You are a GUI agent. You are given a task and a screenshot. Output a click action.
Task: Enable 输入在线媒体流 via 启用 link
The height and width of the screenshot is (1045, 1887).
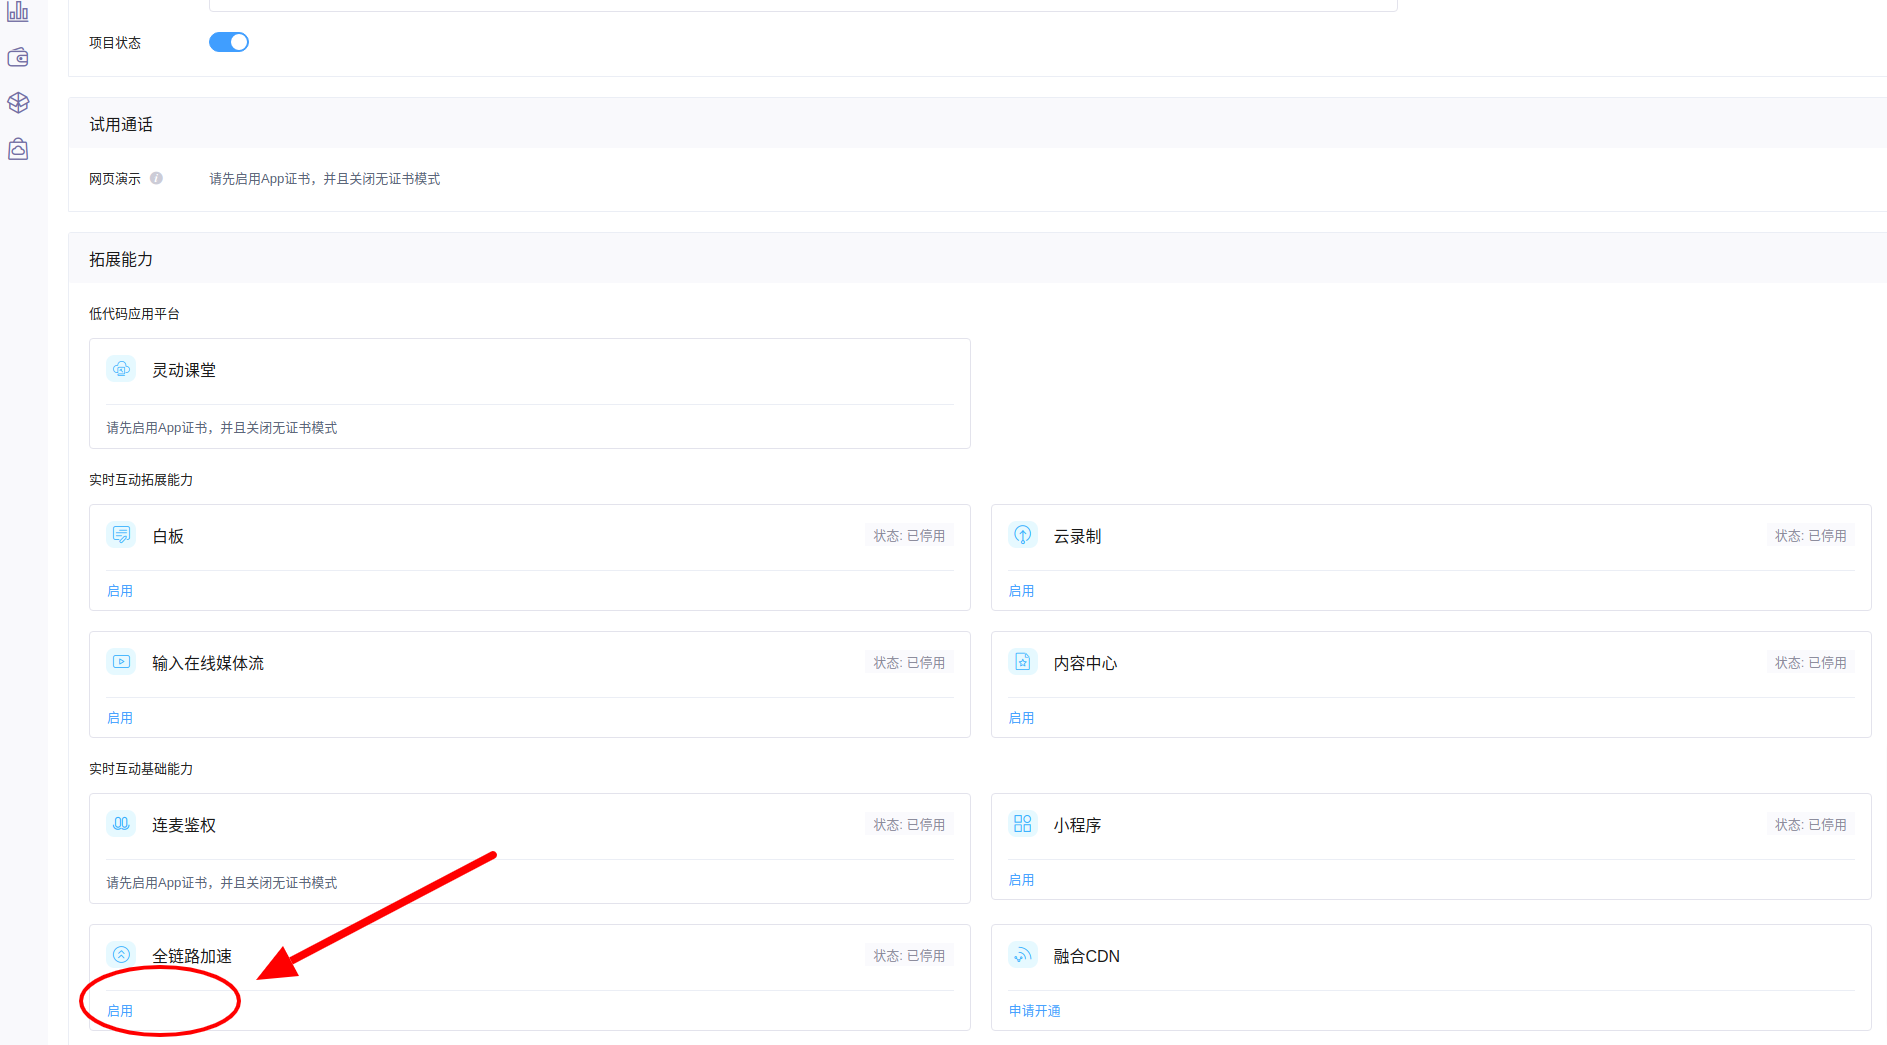click(x=120, y=718)
